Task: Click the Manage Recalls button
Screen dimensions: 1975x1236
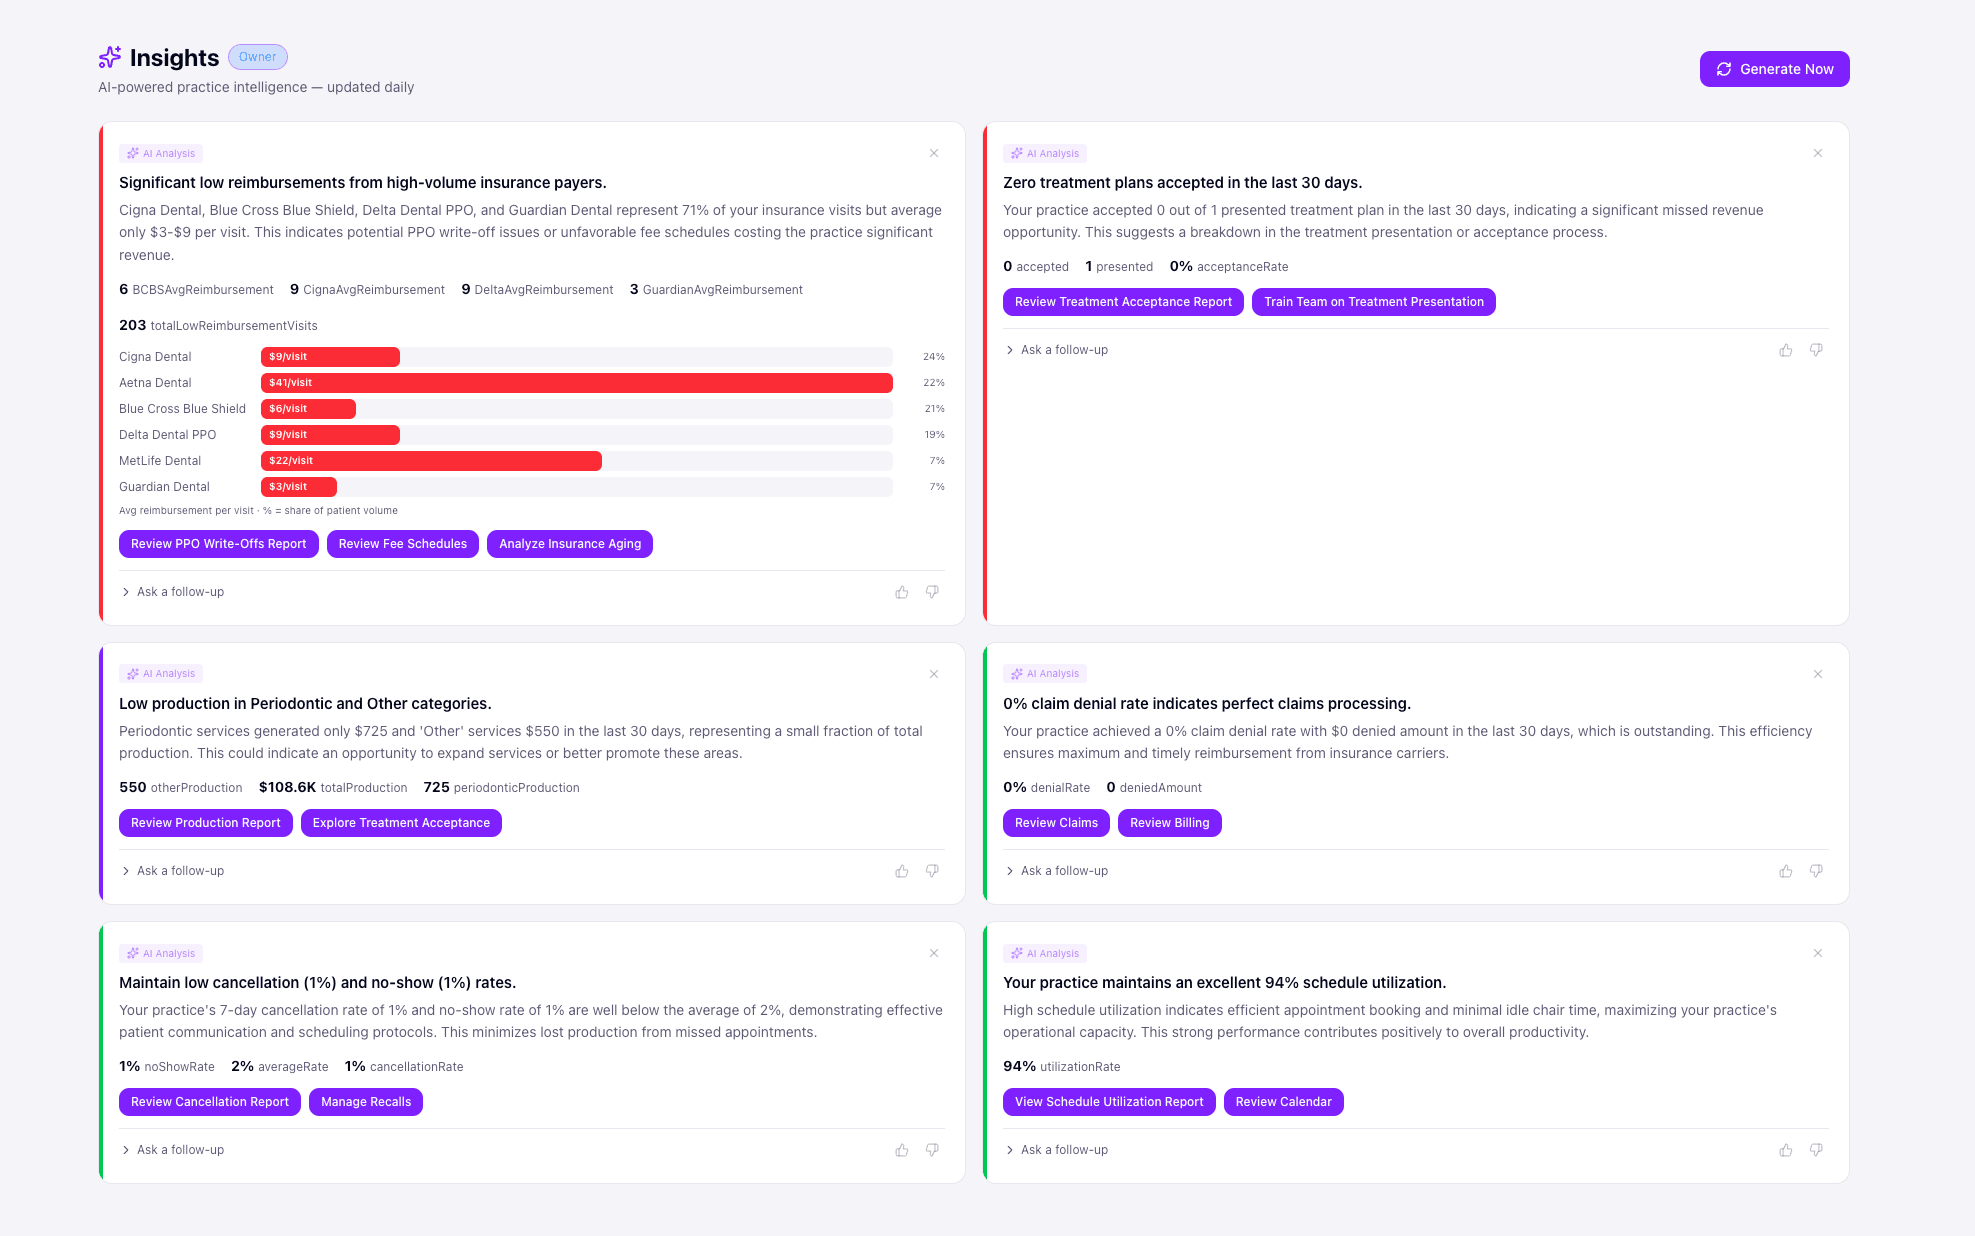Action: (x=366, y=1102)
